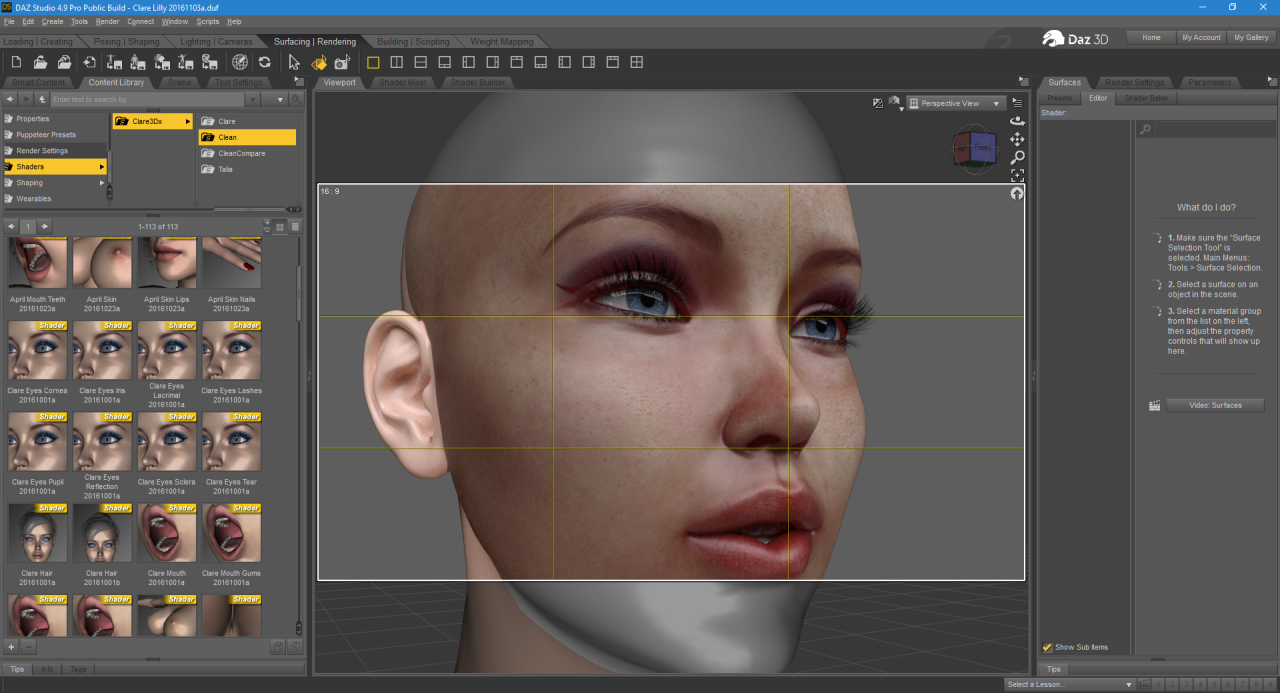Click the pan view four-arrows icon
Screen dimensions: 1280x693
pos(1017,139)
